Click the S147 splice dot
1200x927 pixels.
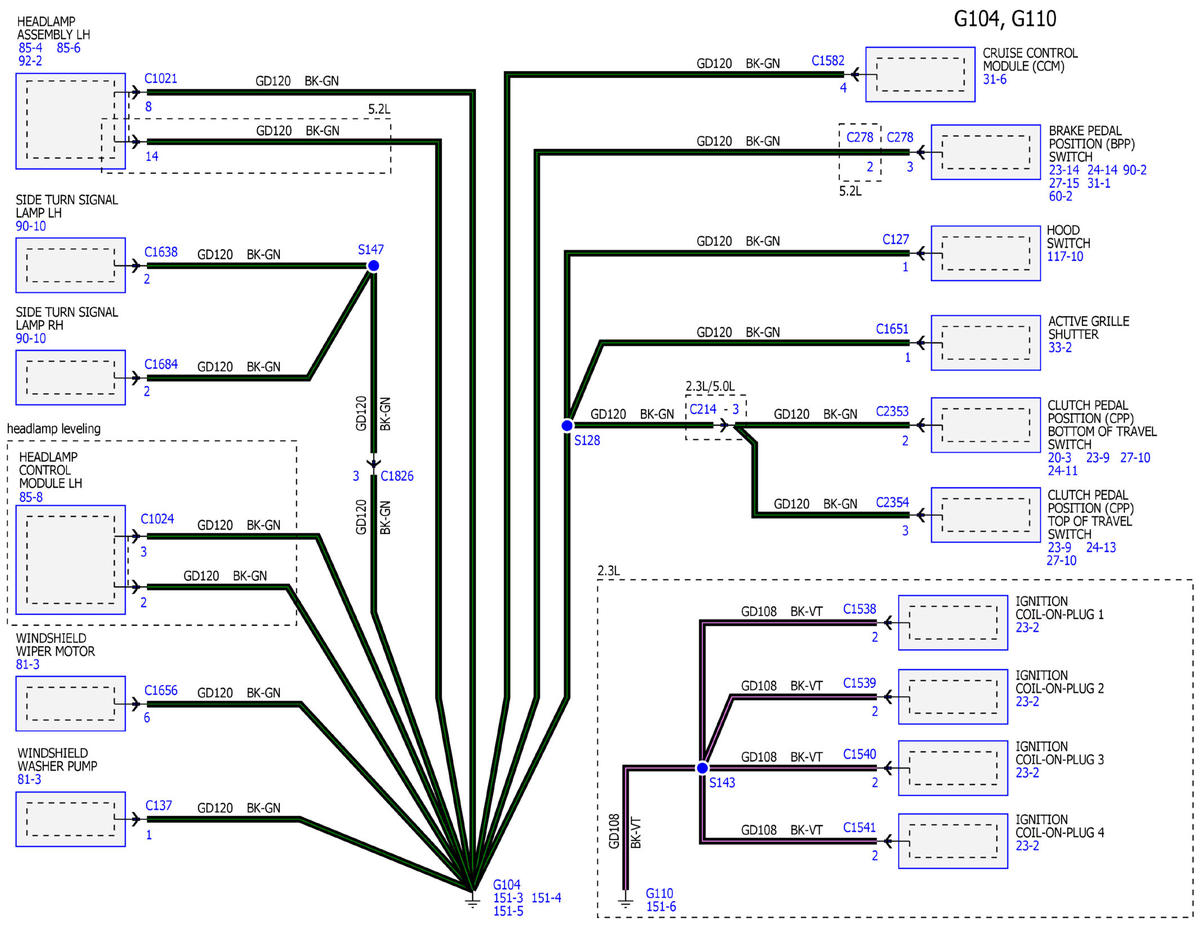click(373, 266)
